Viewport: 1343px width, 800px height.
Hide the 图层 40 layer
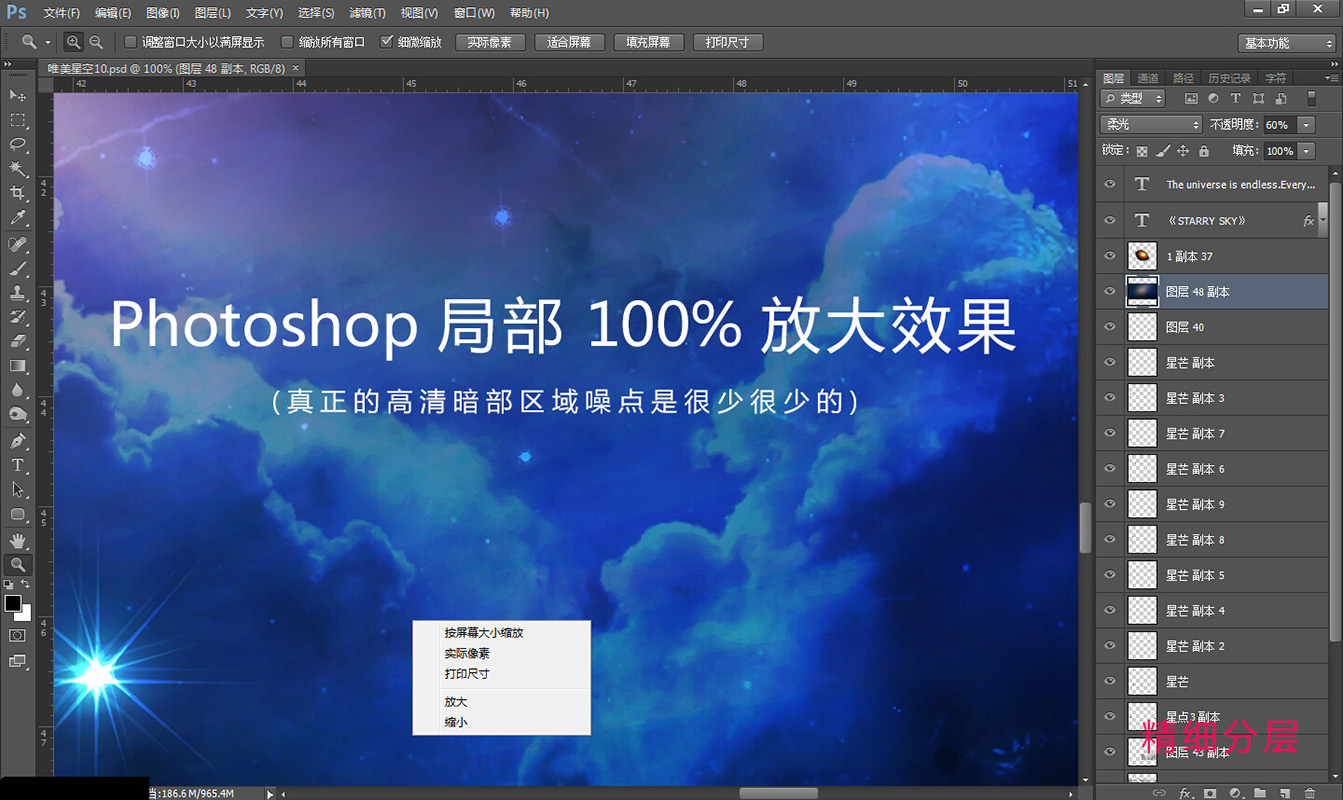tap(1109, 327)
